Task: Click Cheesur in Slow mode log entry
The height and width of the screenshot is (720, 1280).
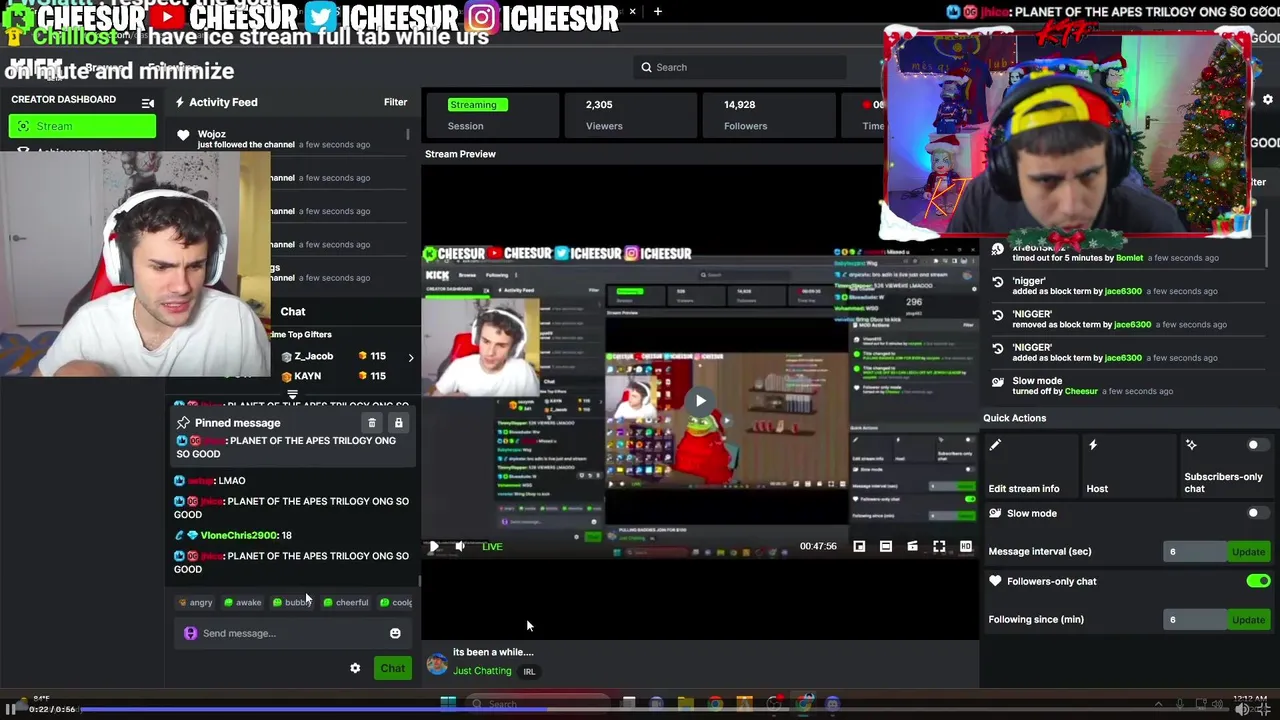Action: (1081, 391)
